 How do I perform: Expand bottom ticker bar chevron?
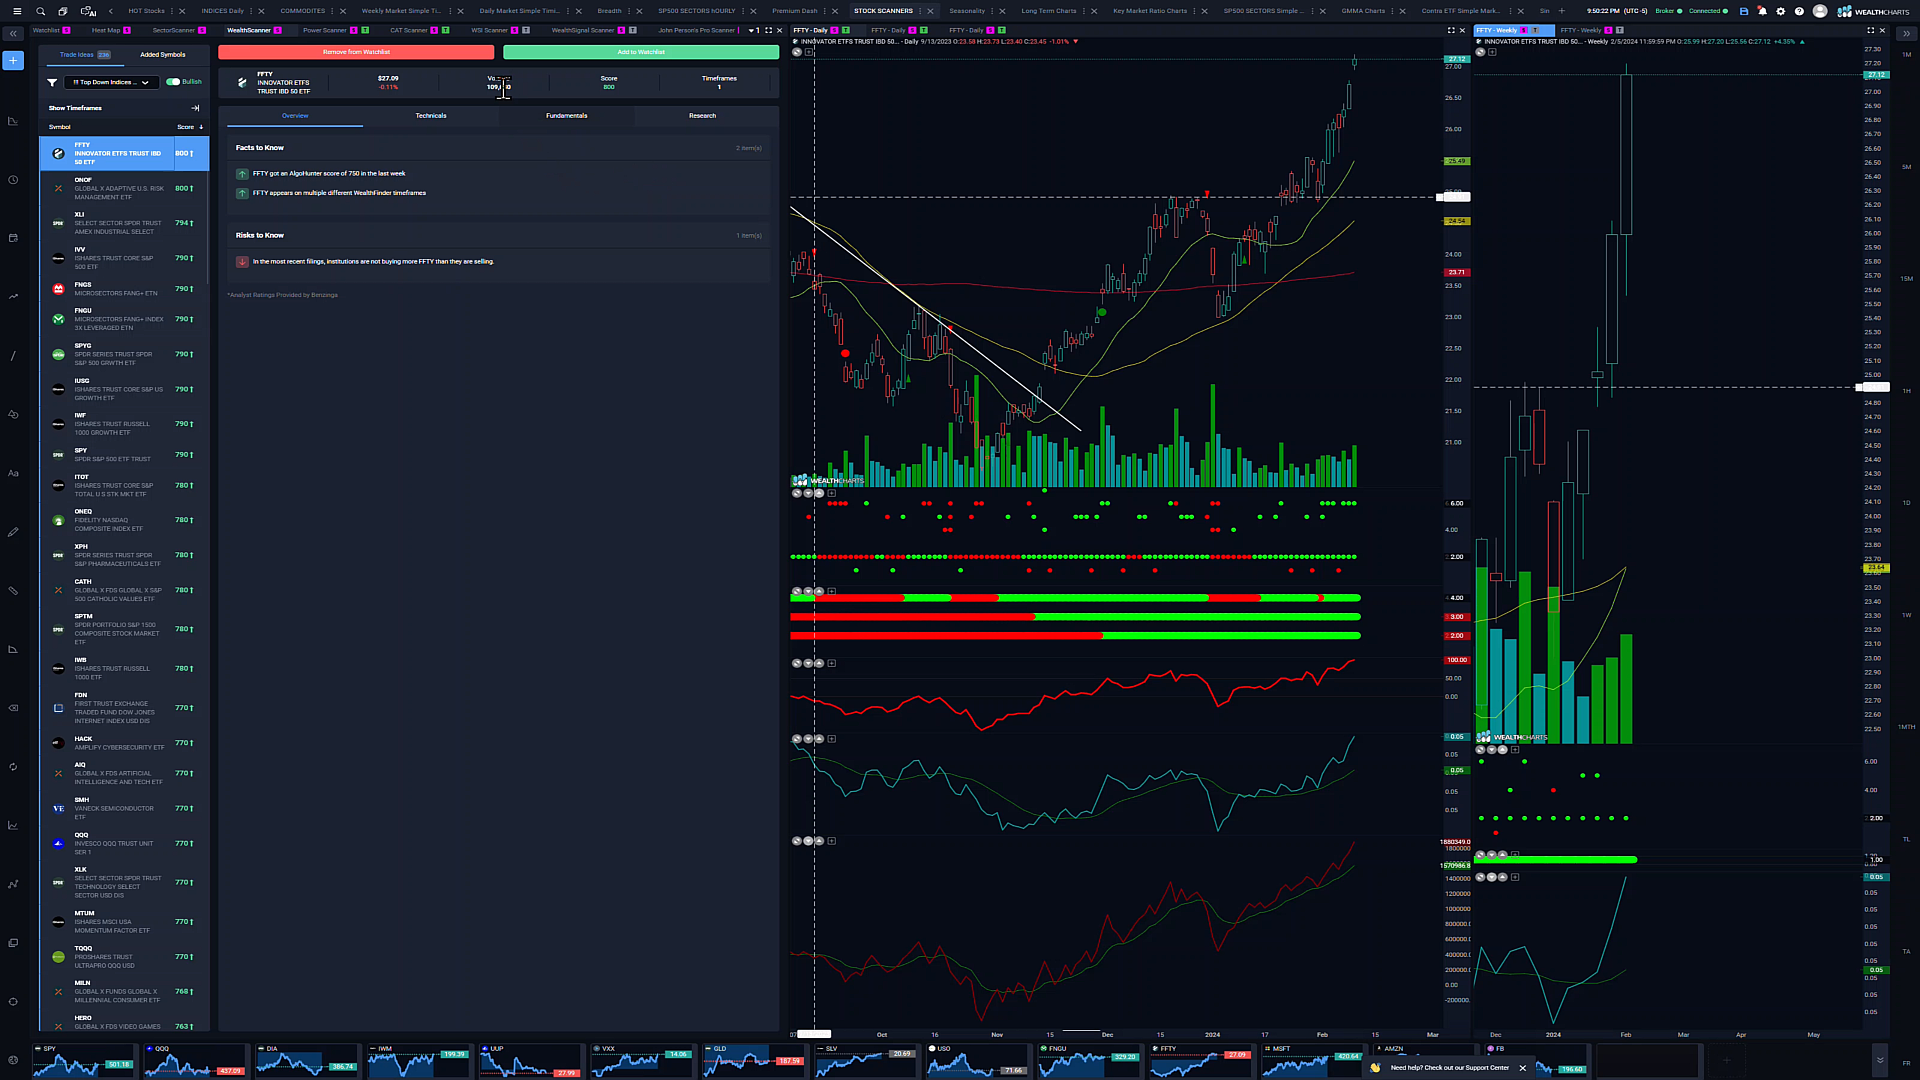(1880, 1060)
